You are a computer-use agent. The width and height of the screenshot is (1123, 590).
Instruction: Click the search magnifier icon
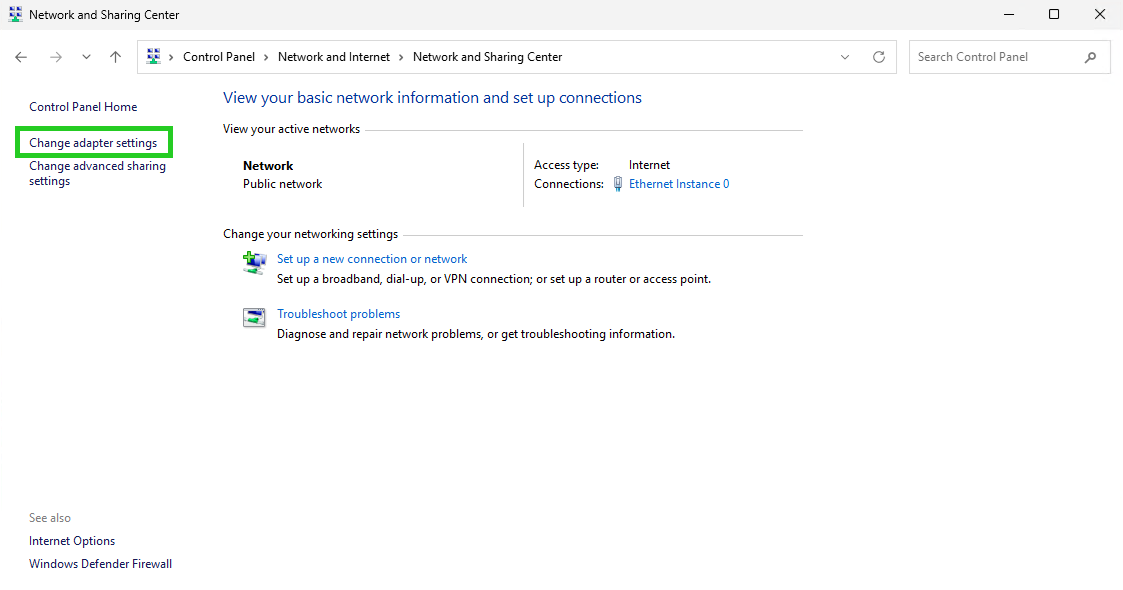point(1091,57)
